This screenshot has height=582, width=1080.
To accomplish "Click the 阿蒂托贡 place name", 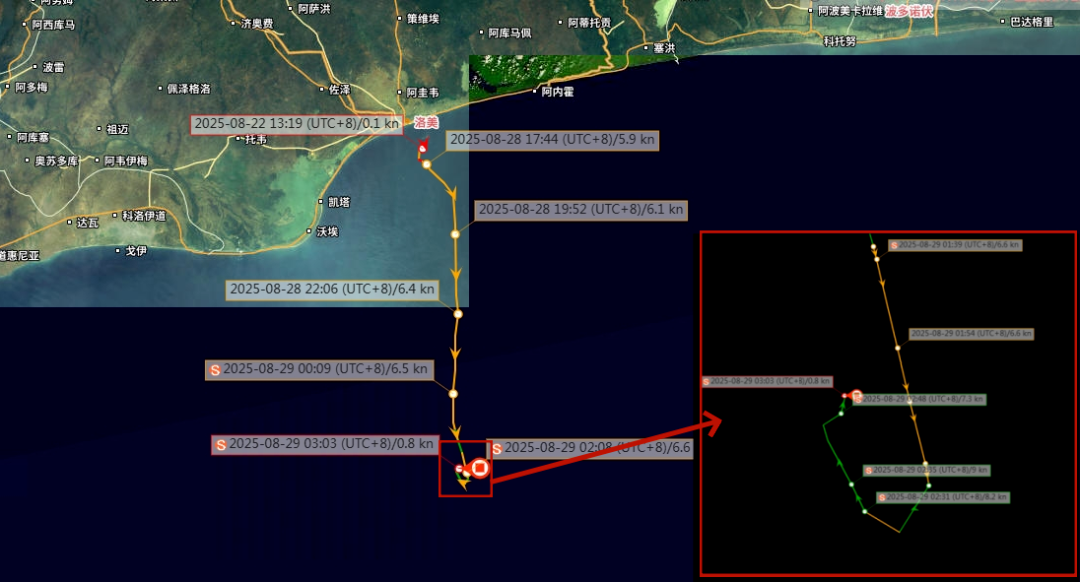I will (x=590, y=23).
